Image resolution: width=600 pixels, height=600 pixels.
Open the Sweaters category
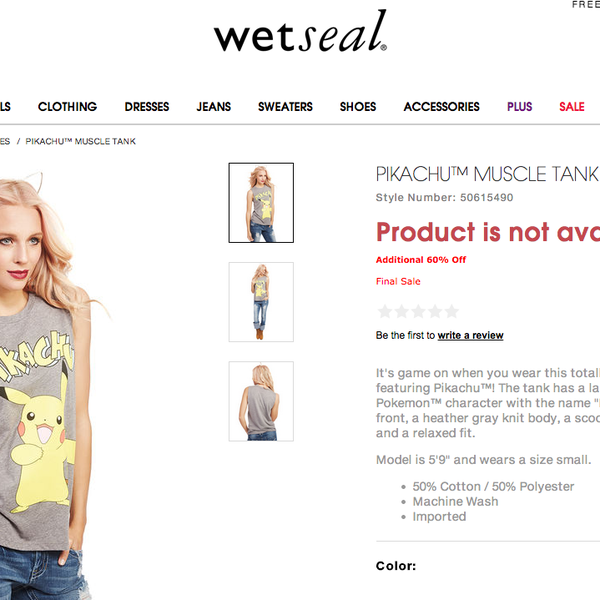click(x=285, y=106)
